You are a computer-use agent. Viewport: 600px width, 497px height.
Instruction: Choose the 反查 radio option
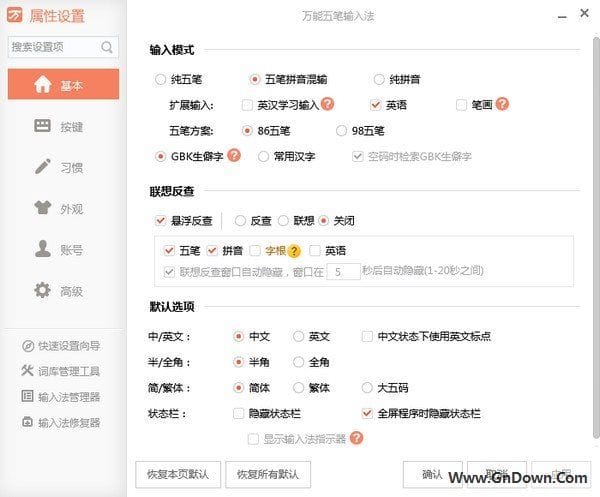tap(240, 221)
